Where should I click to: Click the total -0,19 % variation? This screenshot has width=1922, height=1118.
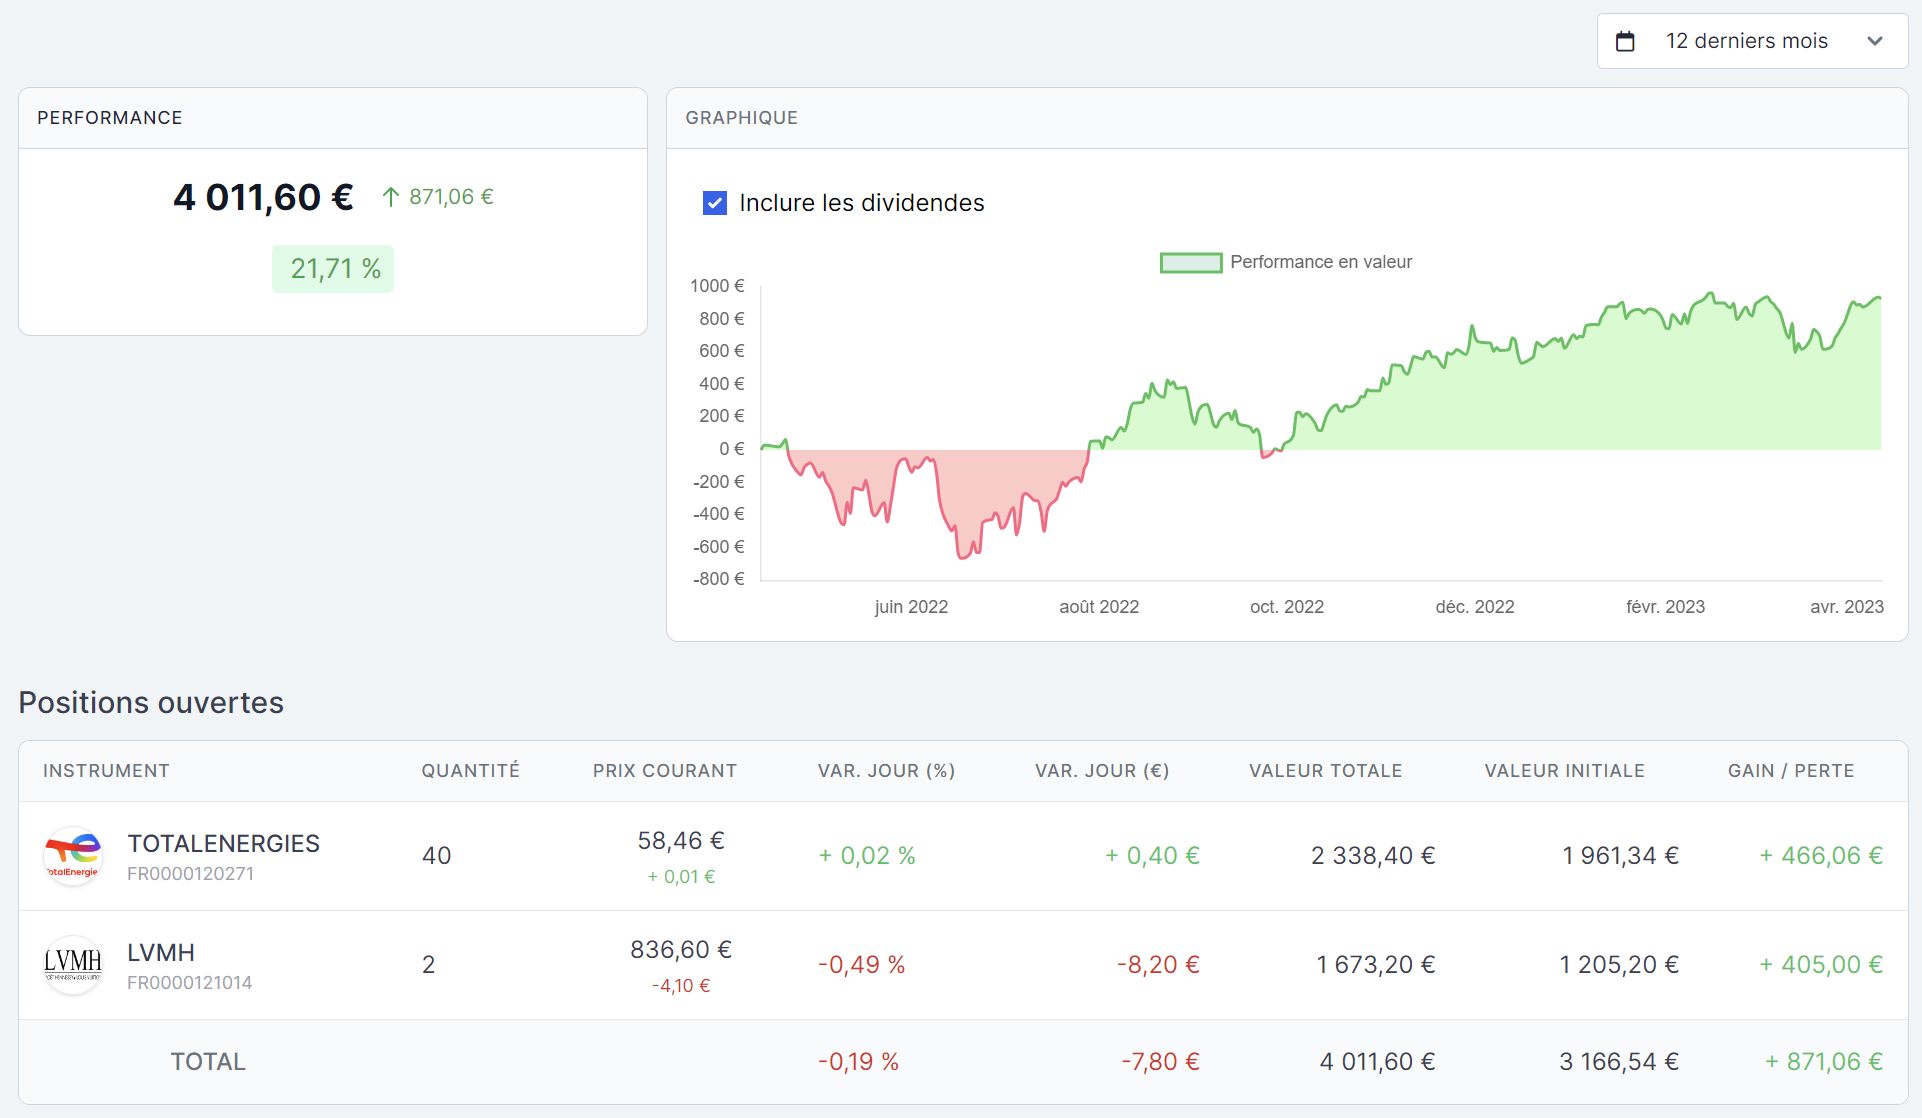[x=858, y=1062]
